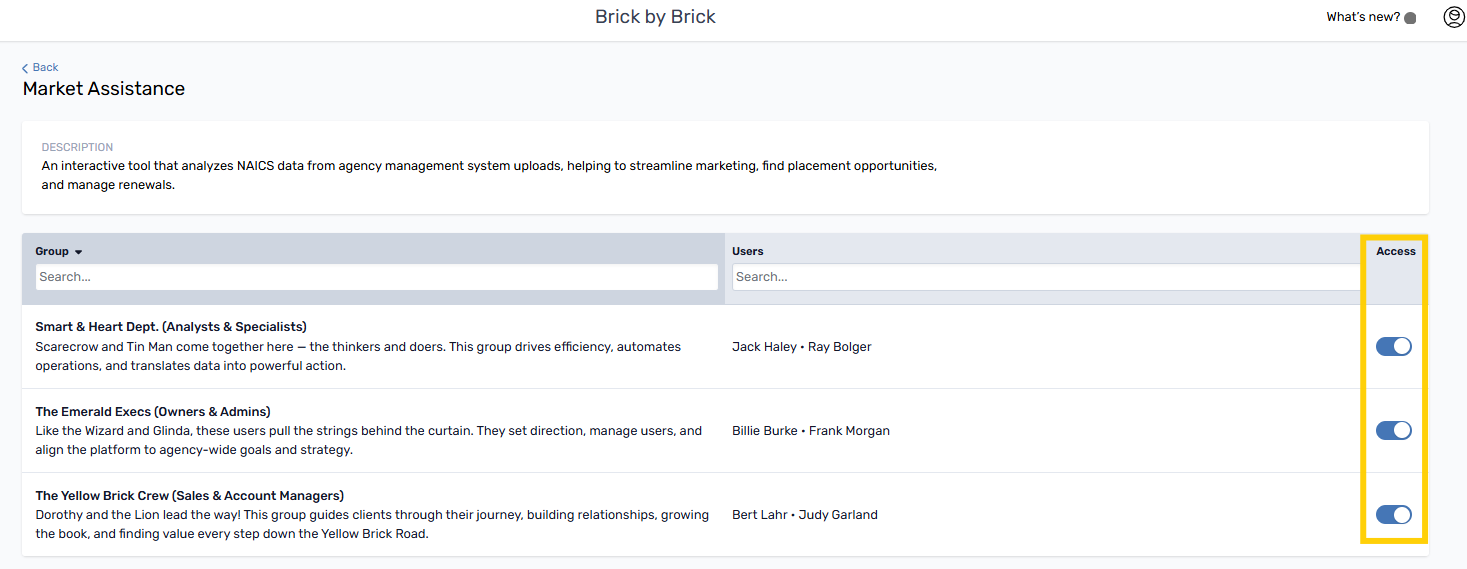Viewport: 1467px width, 569px height.
Task: Click the What's new notification dot
Action: point(1410,18)
